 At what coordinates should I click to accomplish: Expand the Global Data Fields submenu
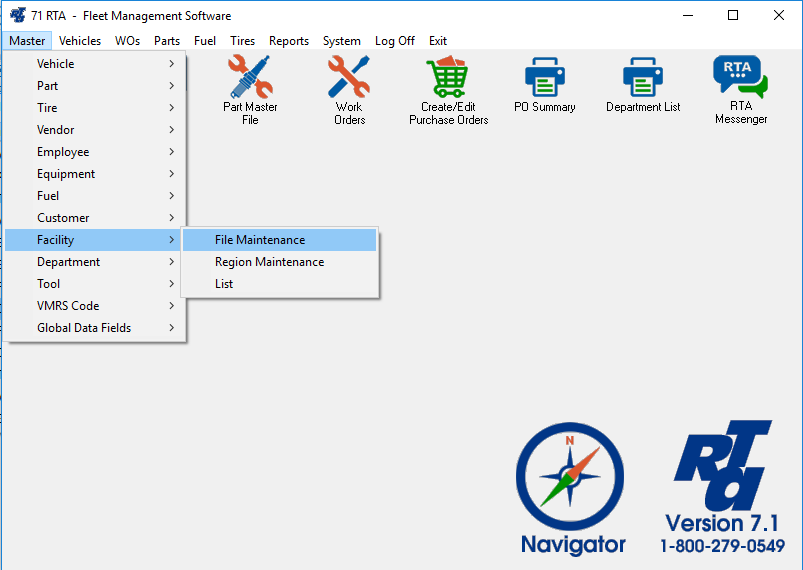[95, 328]
